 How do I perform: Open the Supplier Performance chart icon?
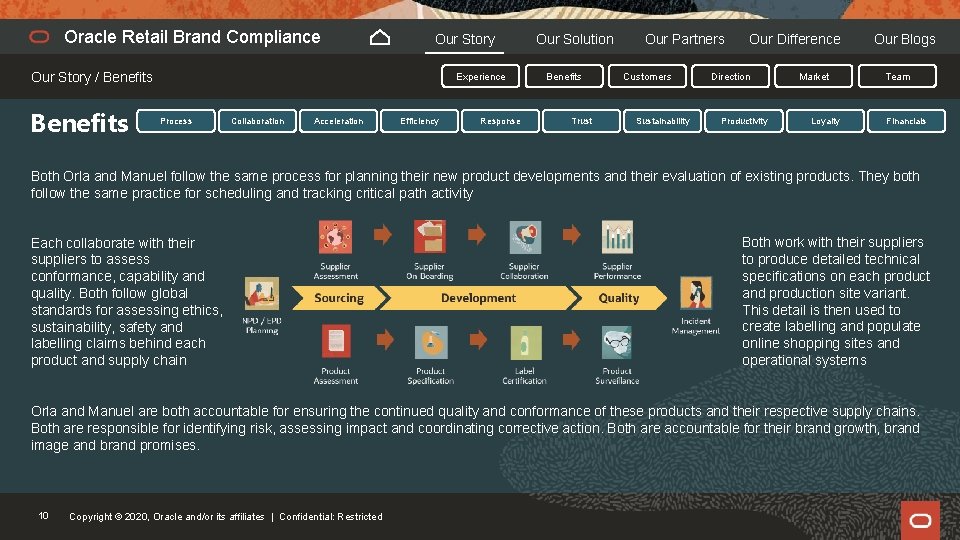coord(617,237)
